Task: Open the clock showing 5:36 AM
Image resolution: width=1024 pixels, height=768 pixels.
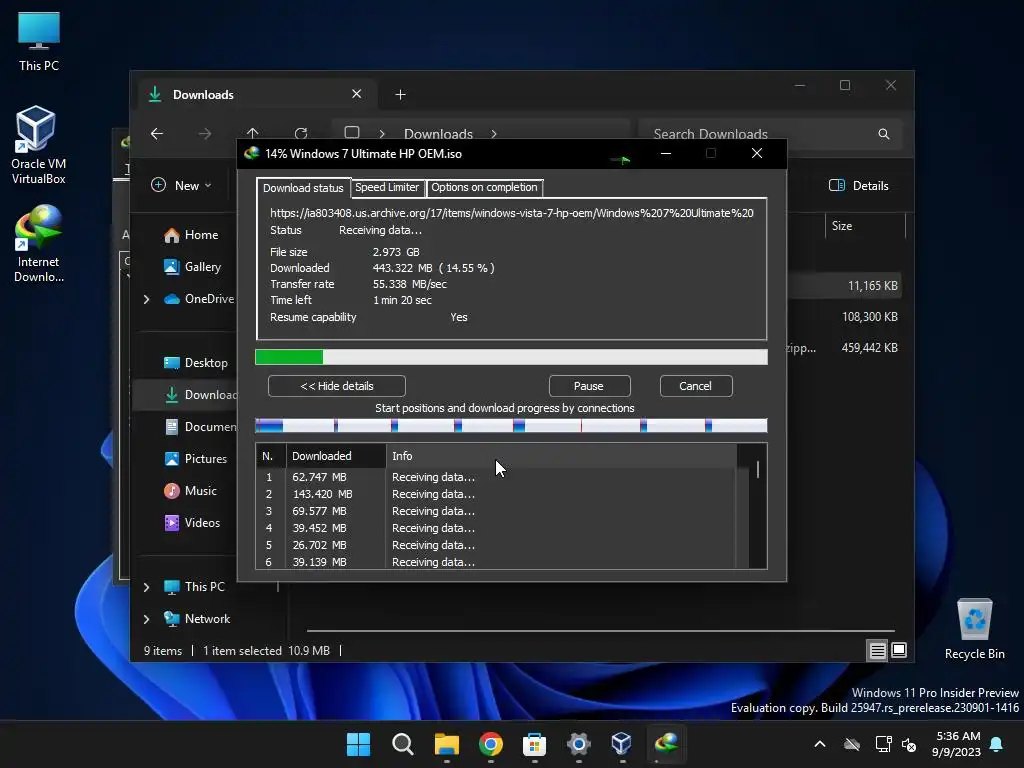Action: coord(957,736)
